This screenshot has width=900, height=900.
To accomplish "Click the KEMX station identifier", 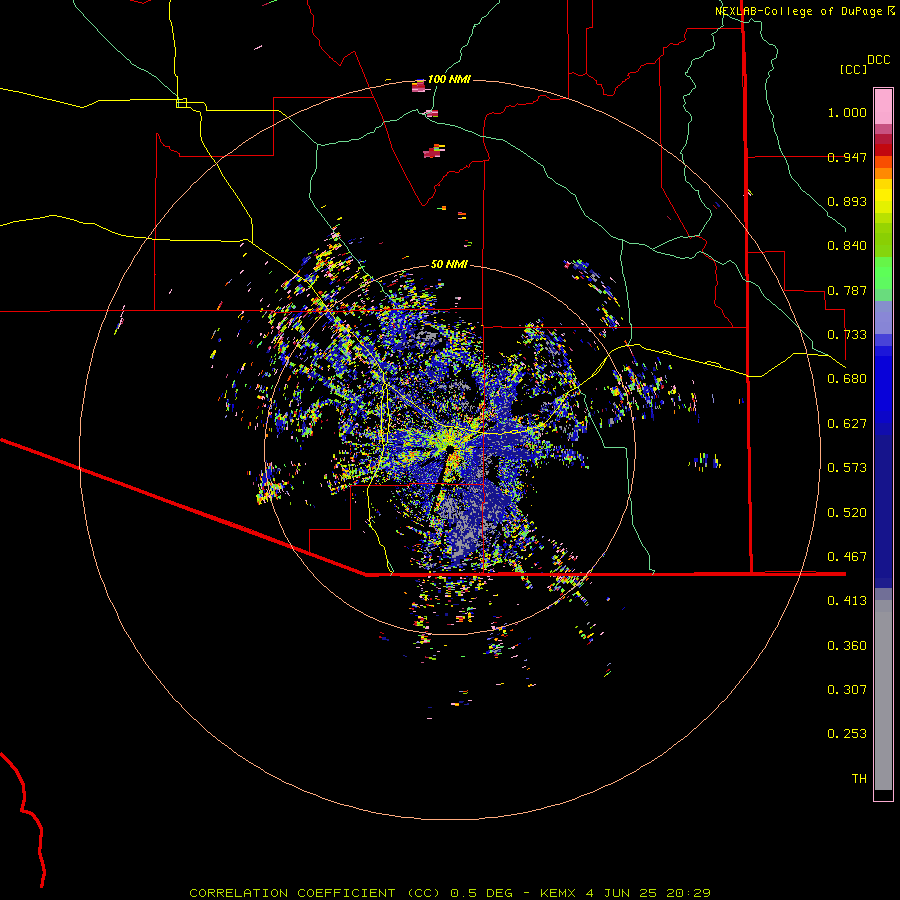I will [x=558, y=893].
